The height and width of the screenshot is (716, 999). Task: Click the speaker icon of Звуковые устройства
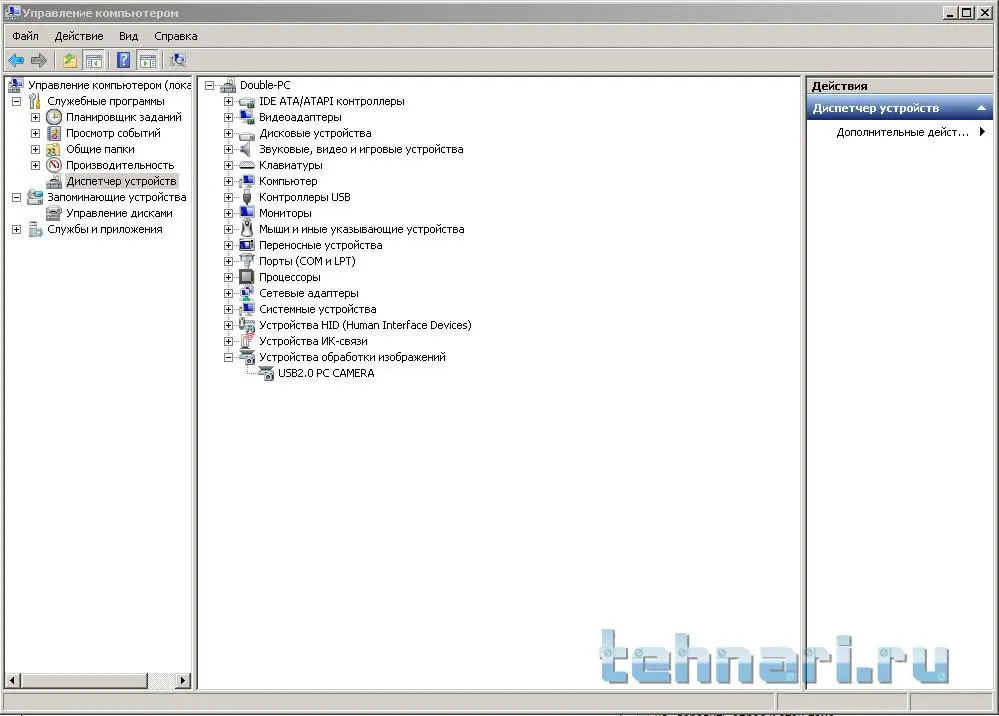tap(246, 149)
